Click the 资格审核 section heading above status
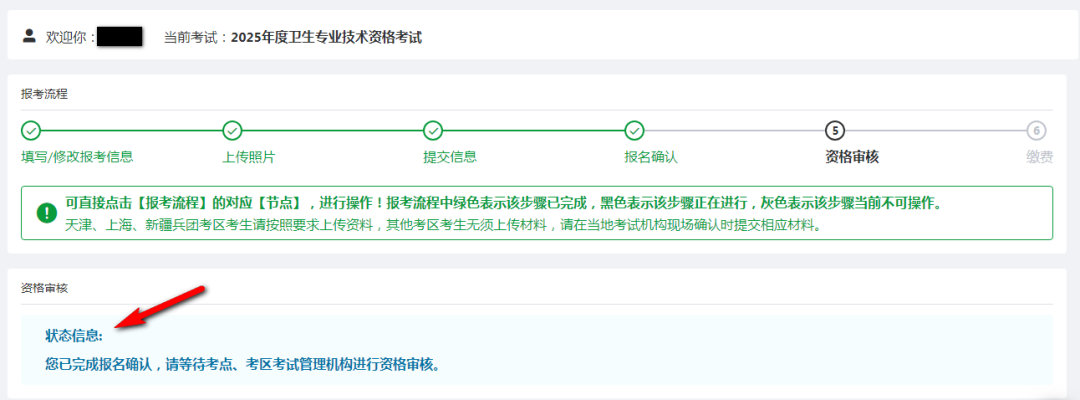Image resolution: width=1080 pixels, height=400 pixels. click(44, 288)
